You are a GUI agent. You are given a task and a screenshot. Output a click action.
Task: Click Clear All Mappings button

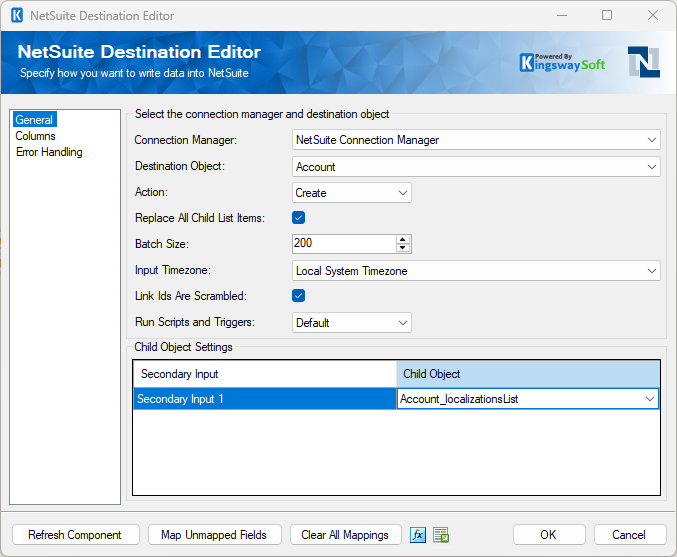tap(345, 535)
